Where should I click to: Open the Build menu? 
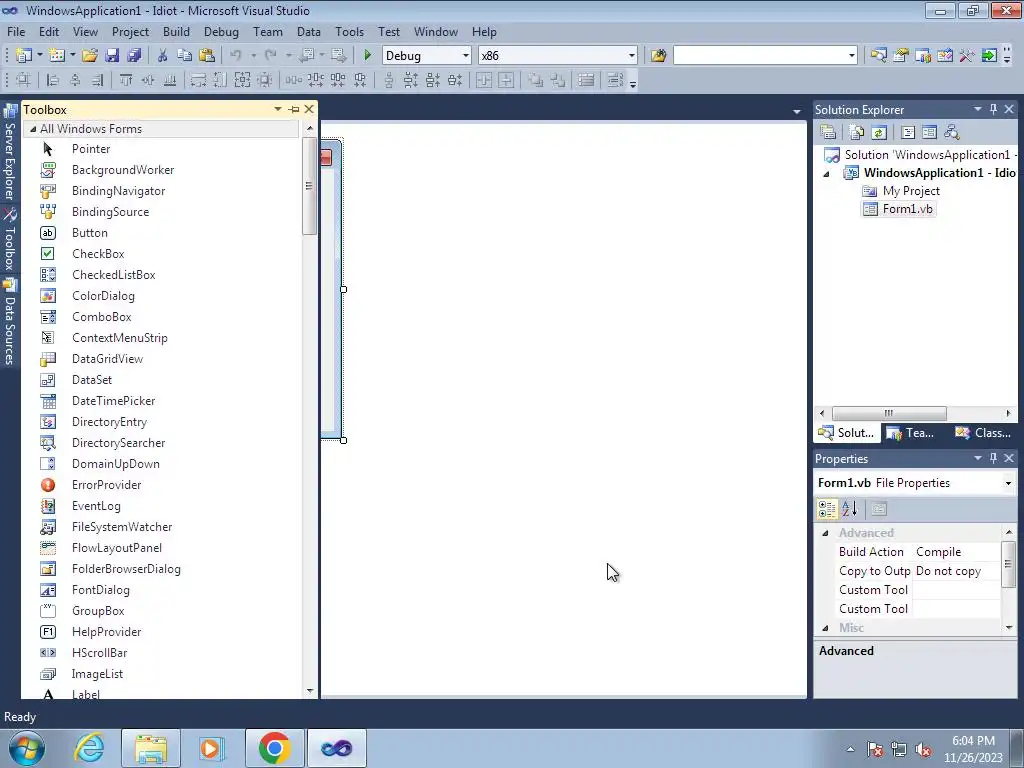pyautogui.click(x=176, y=31)
